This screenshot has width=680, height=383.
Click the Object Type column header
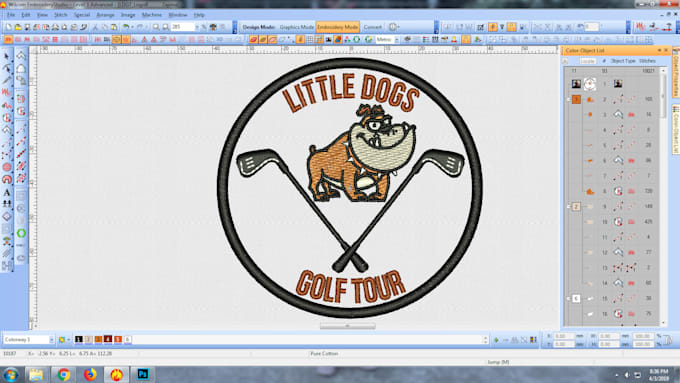coord(623,61)
